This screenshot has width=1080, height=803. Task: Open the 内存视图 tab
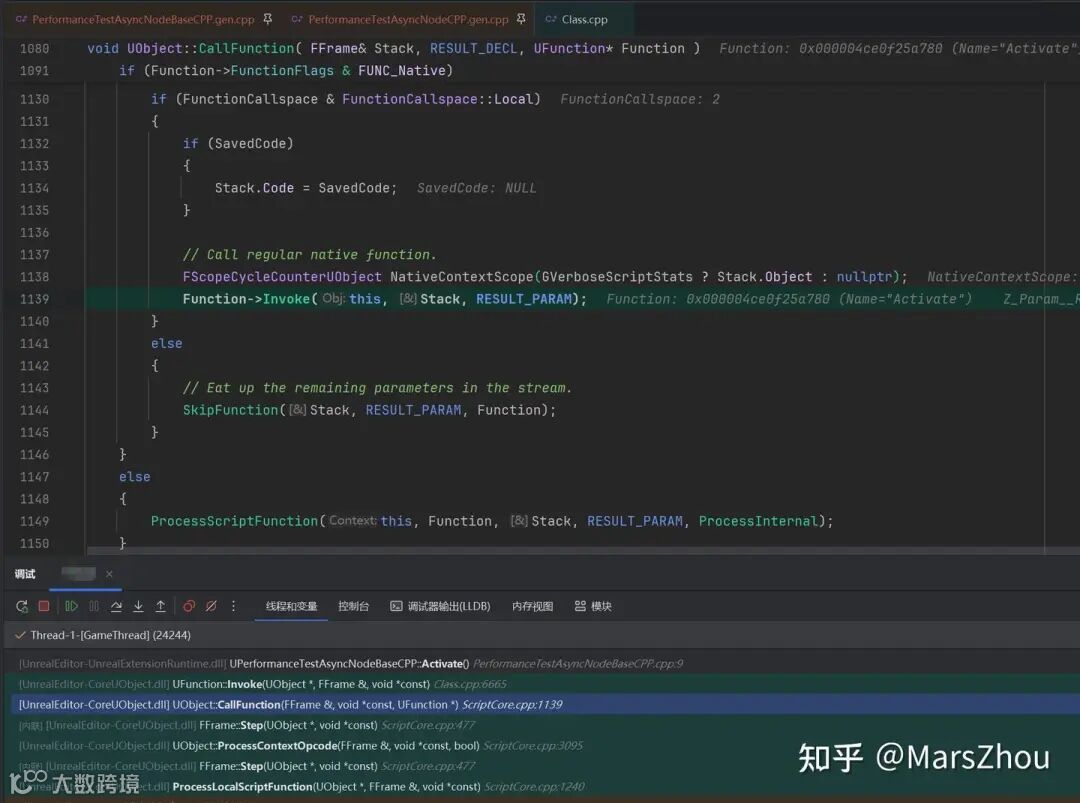tap(532, 606)
